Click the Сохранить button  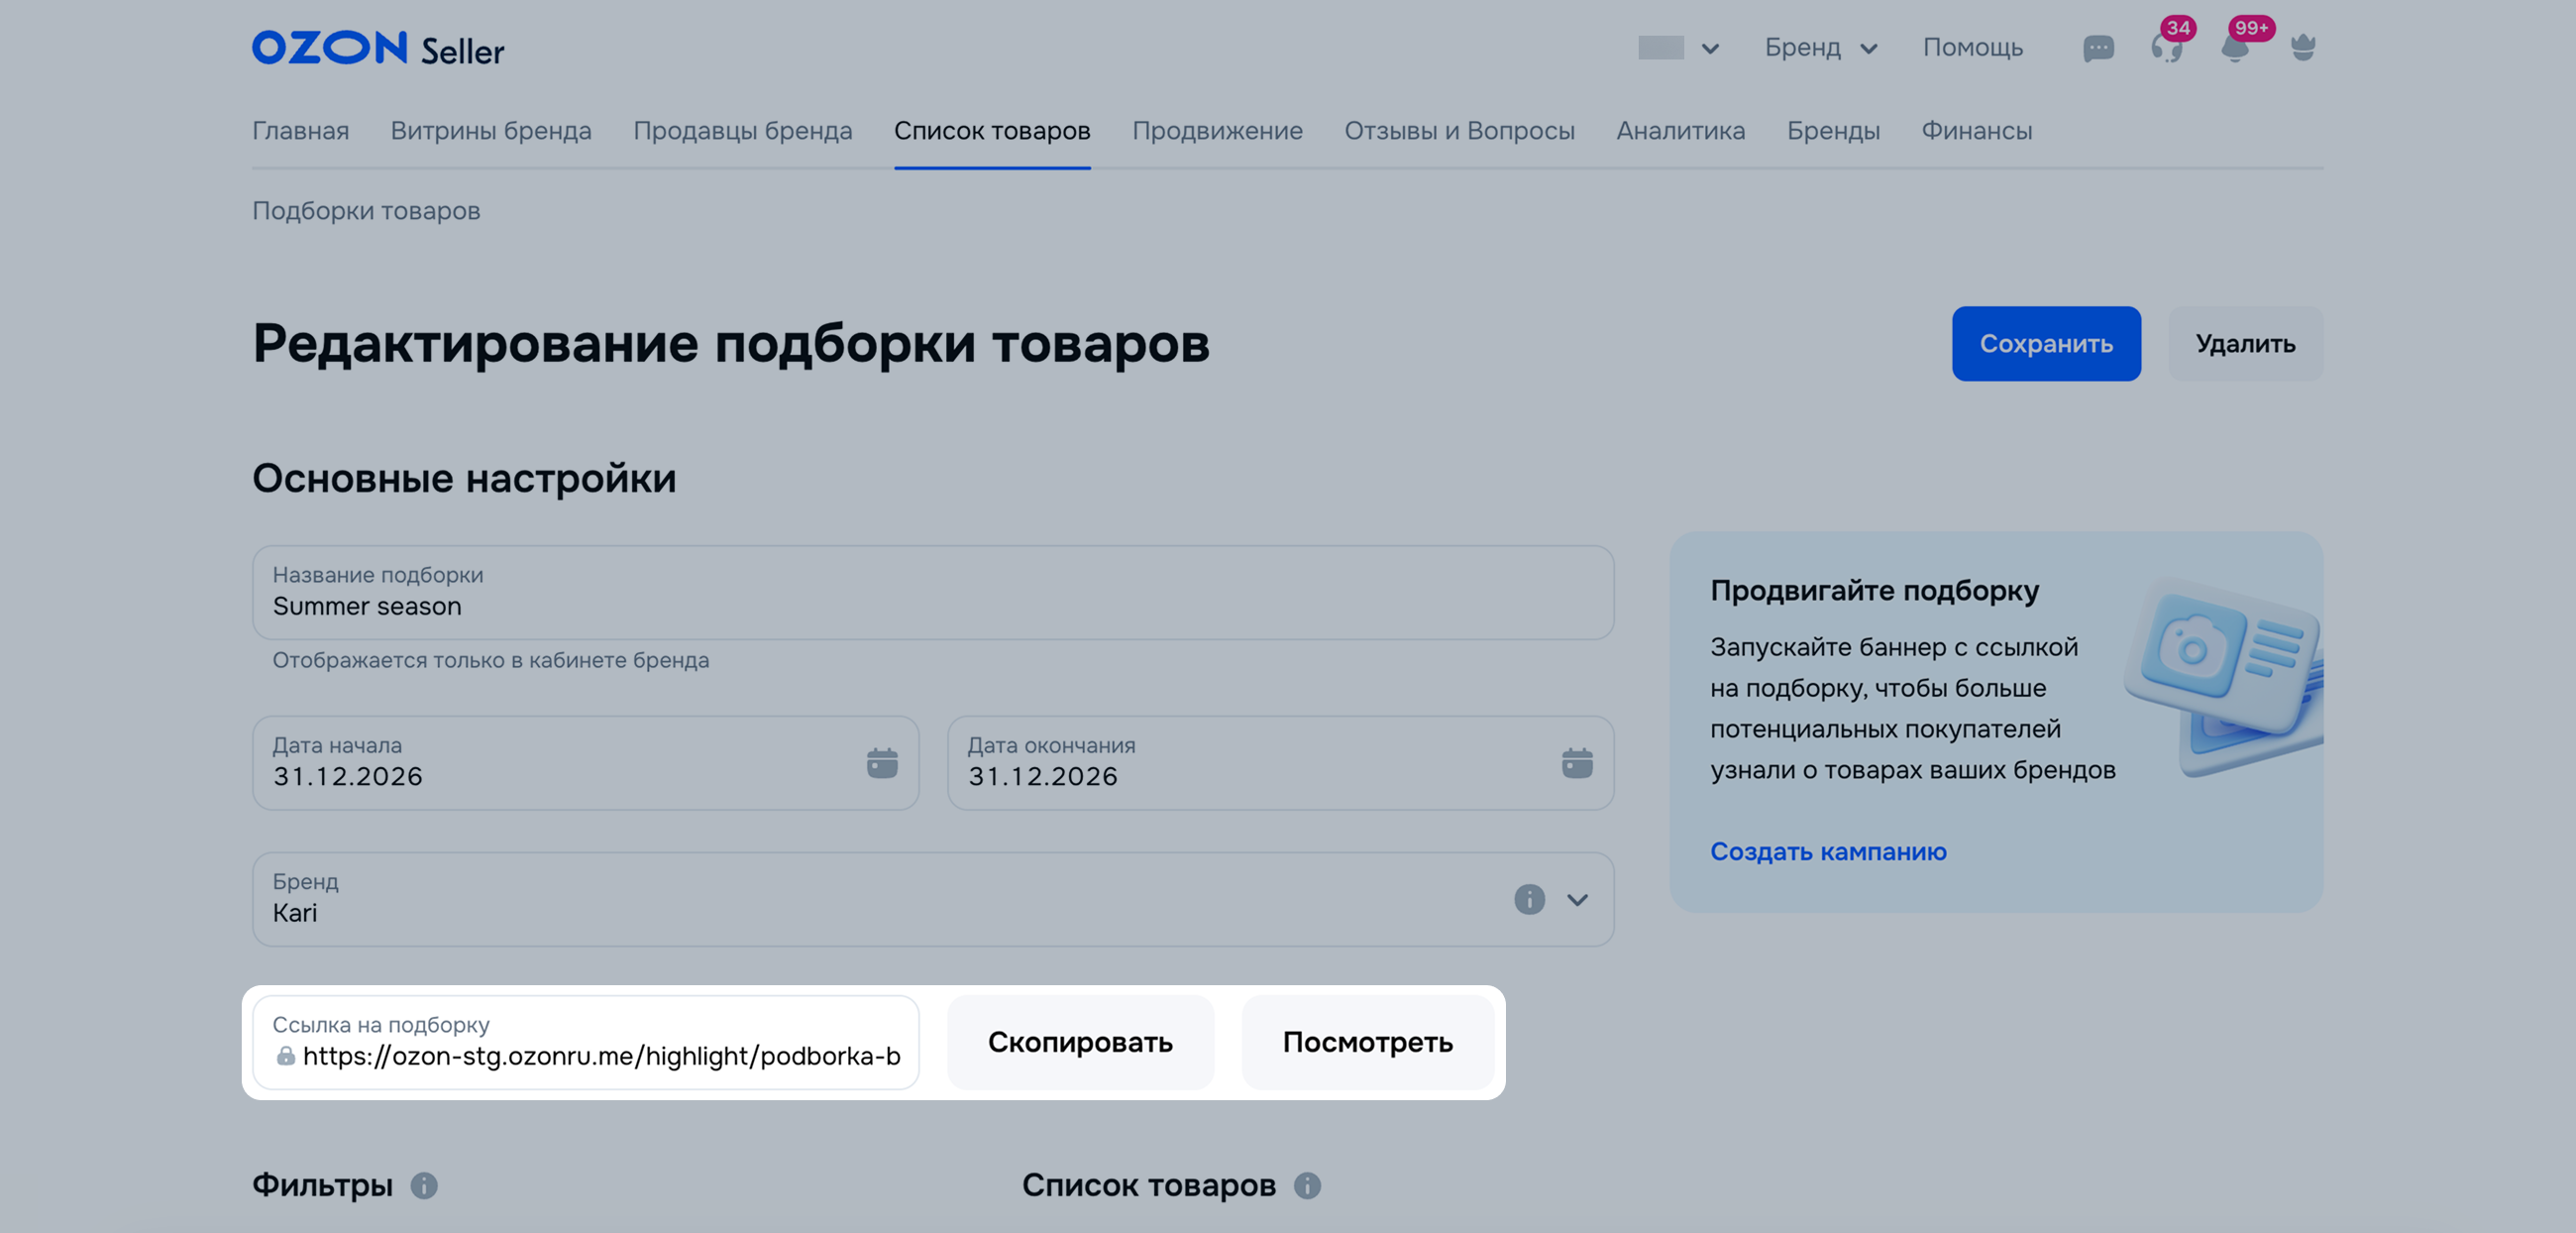[2046, 343]
